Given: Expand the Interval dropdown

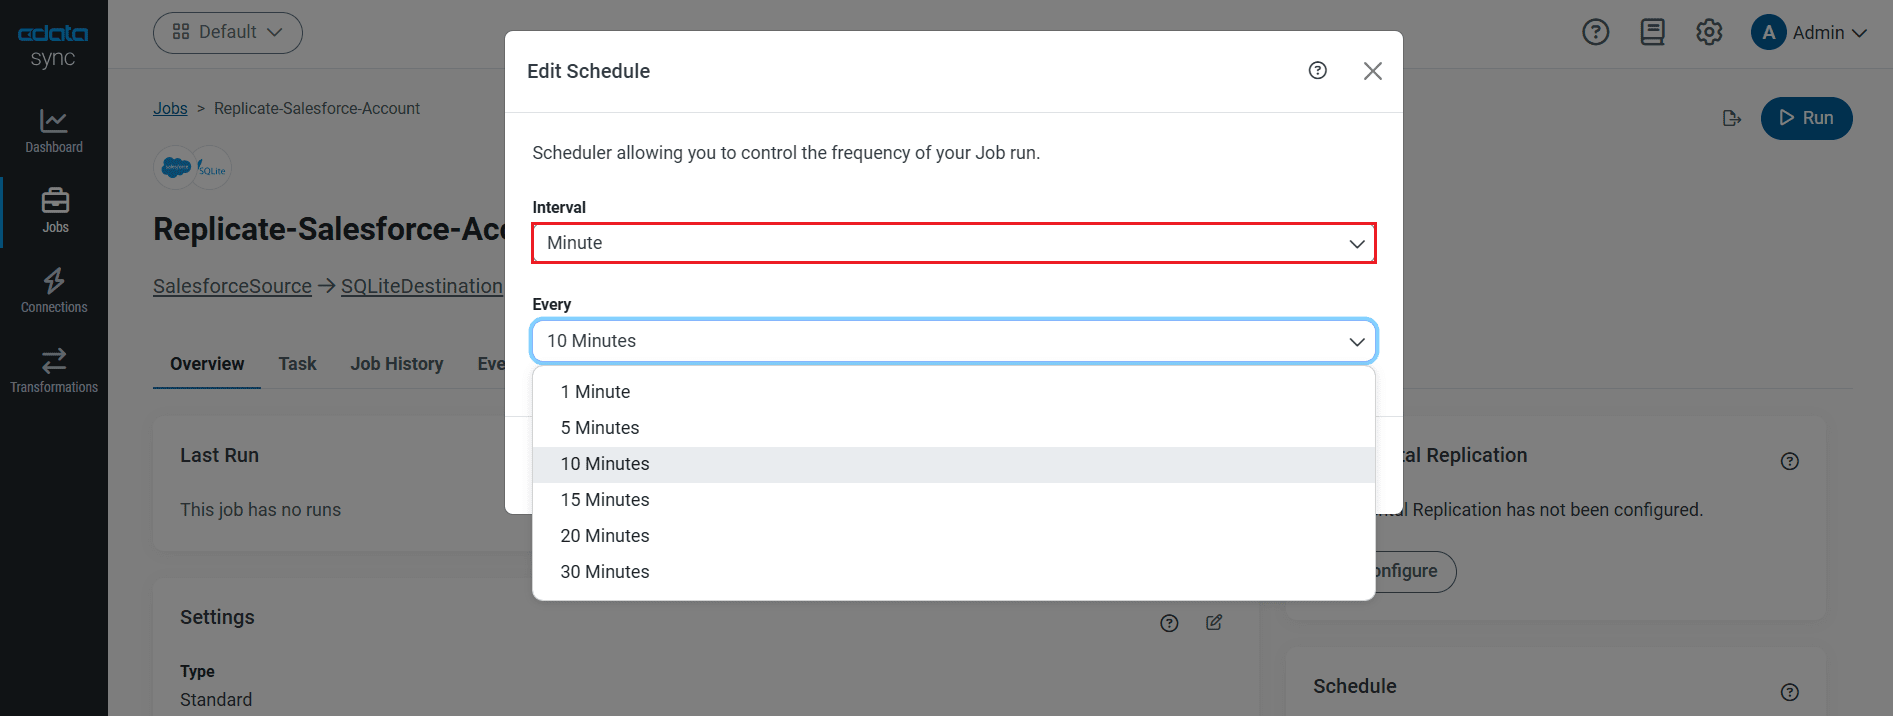Looking at the screenshot, I should [953, 243].
